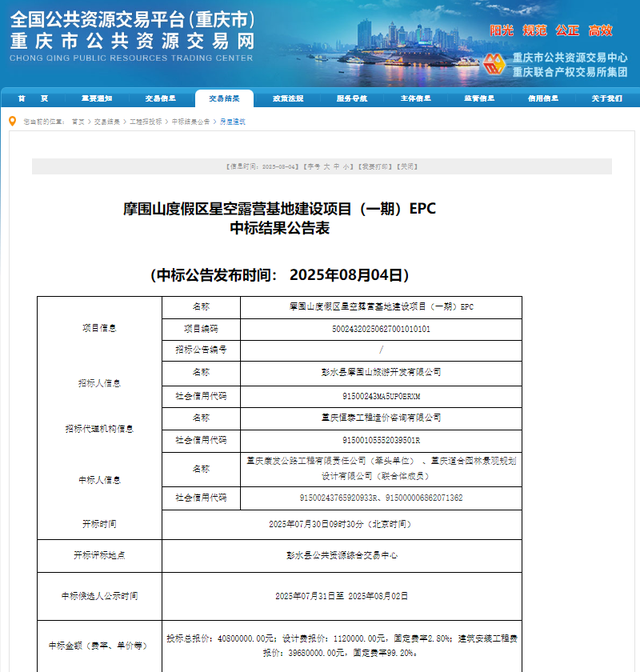Click the bid amount 投标总报价 cell
The image size is (640, 672).
[x=342, y=646]
